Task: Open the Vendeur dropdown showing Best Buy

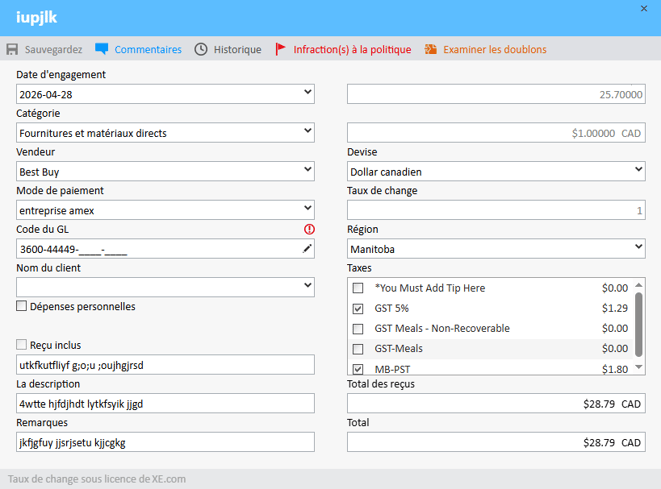Action: pos(307,171)
